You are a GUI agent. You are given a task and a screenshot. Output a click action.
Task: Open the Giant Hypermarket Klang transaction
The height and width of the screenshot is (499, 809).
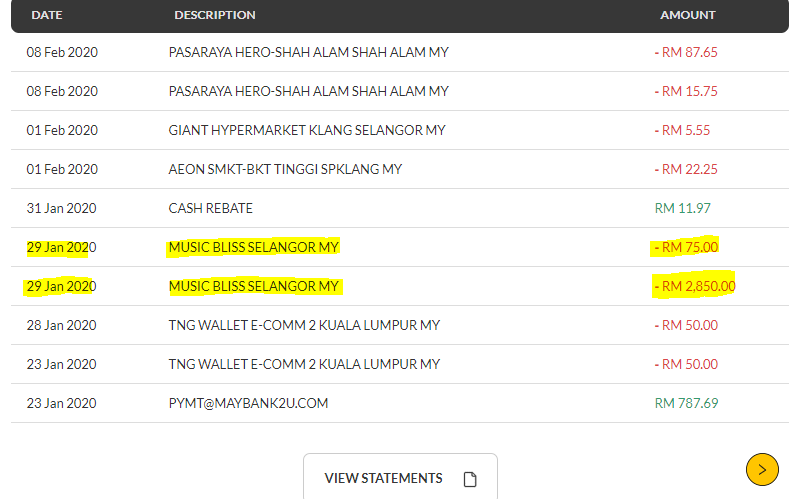point(307,130)
